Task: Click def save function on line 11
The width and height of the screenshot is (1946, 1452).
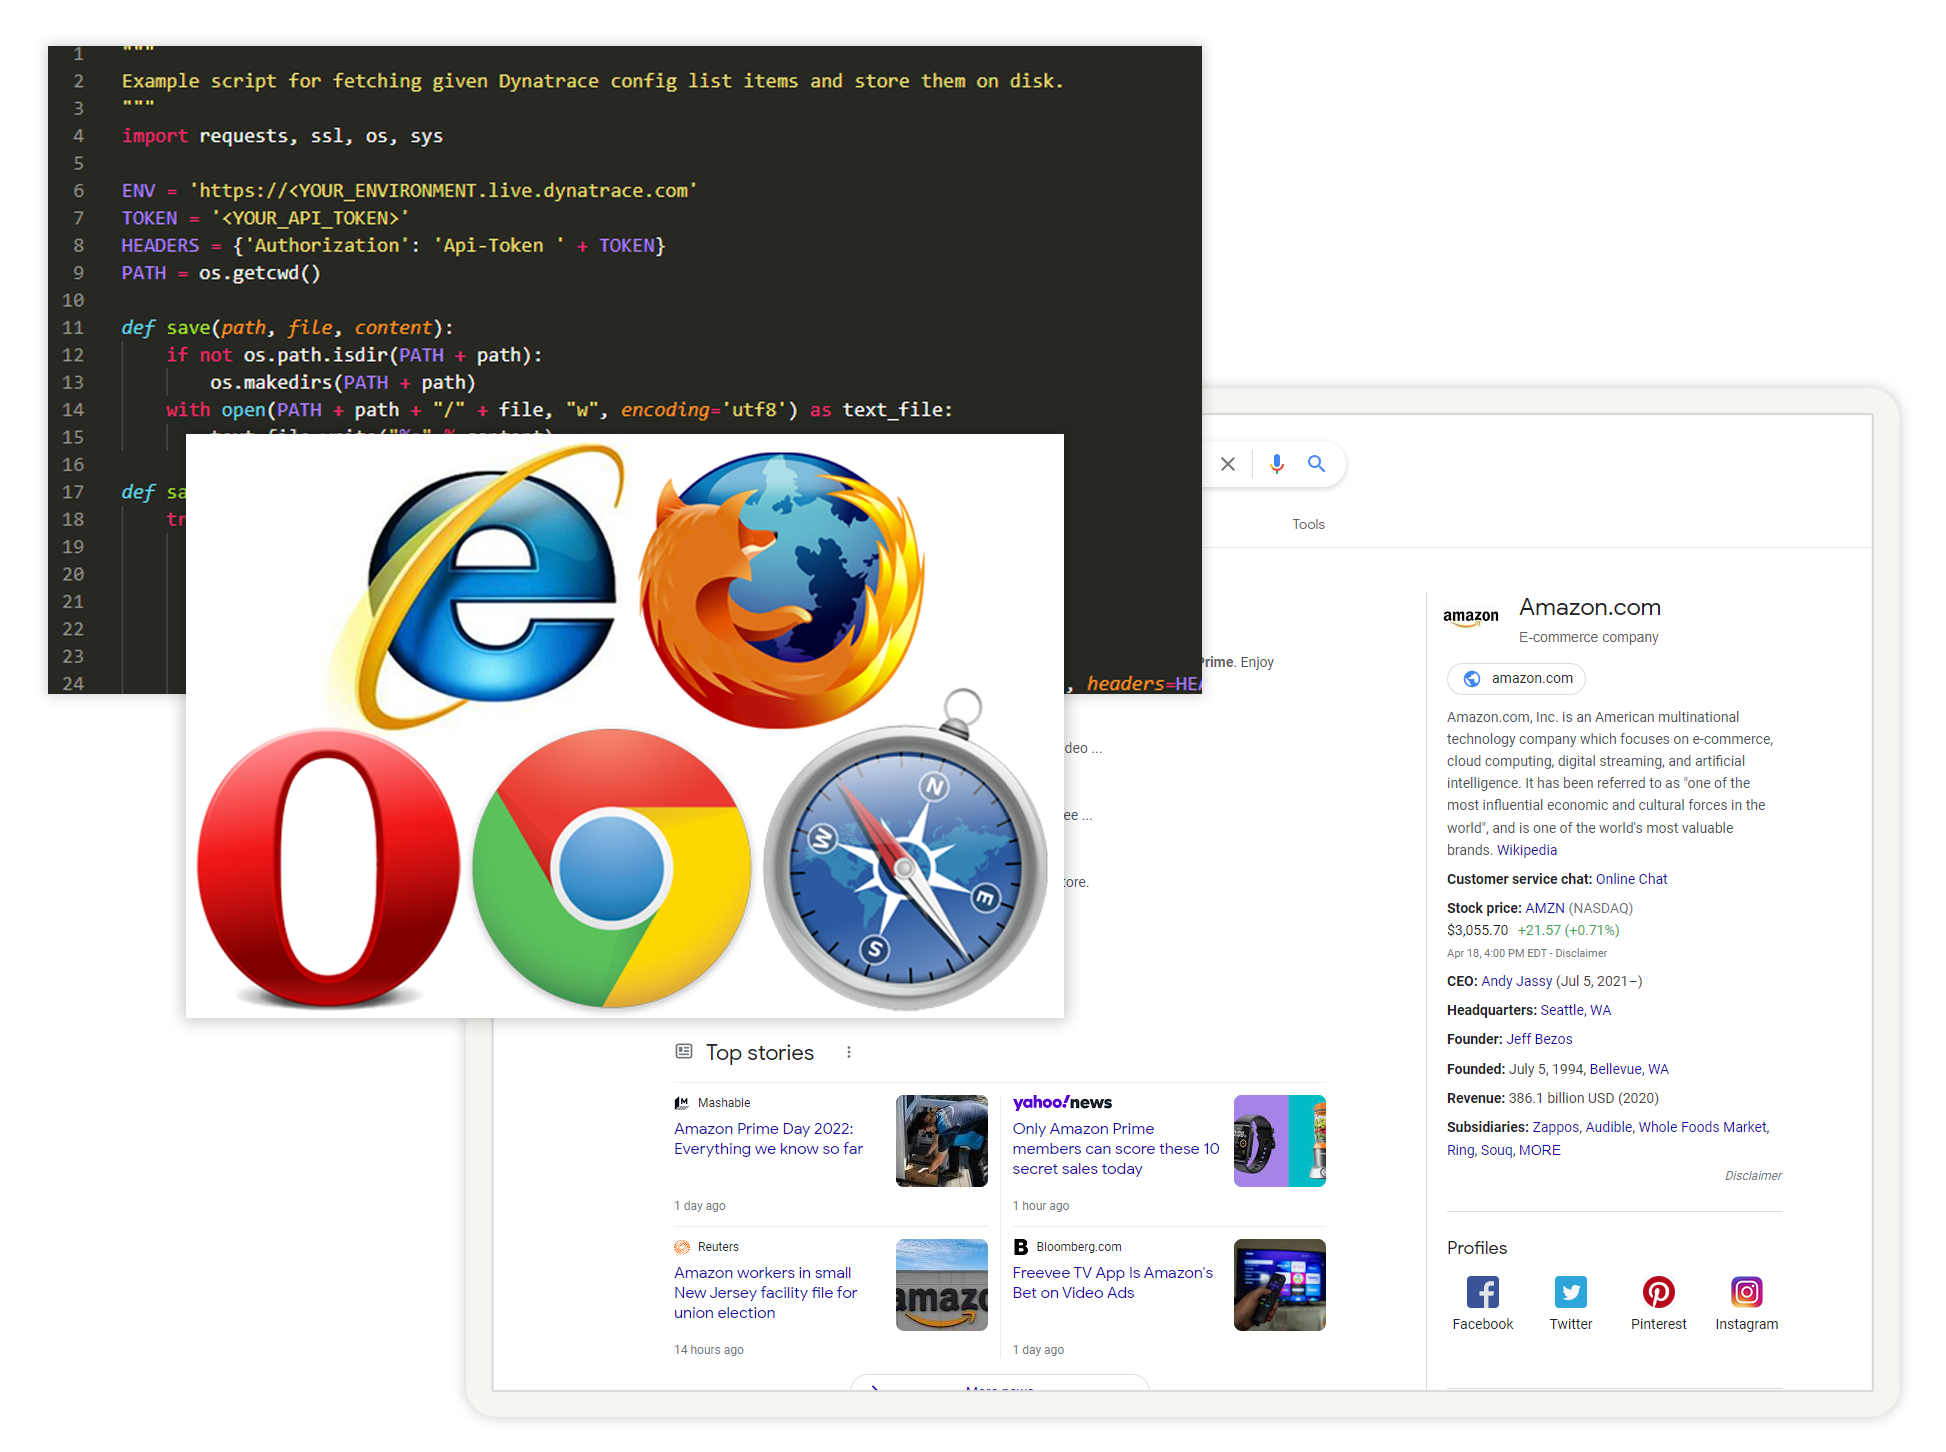Action: point(287,327)
